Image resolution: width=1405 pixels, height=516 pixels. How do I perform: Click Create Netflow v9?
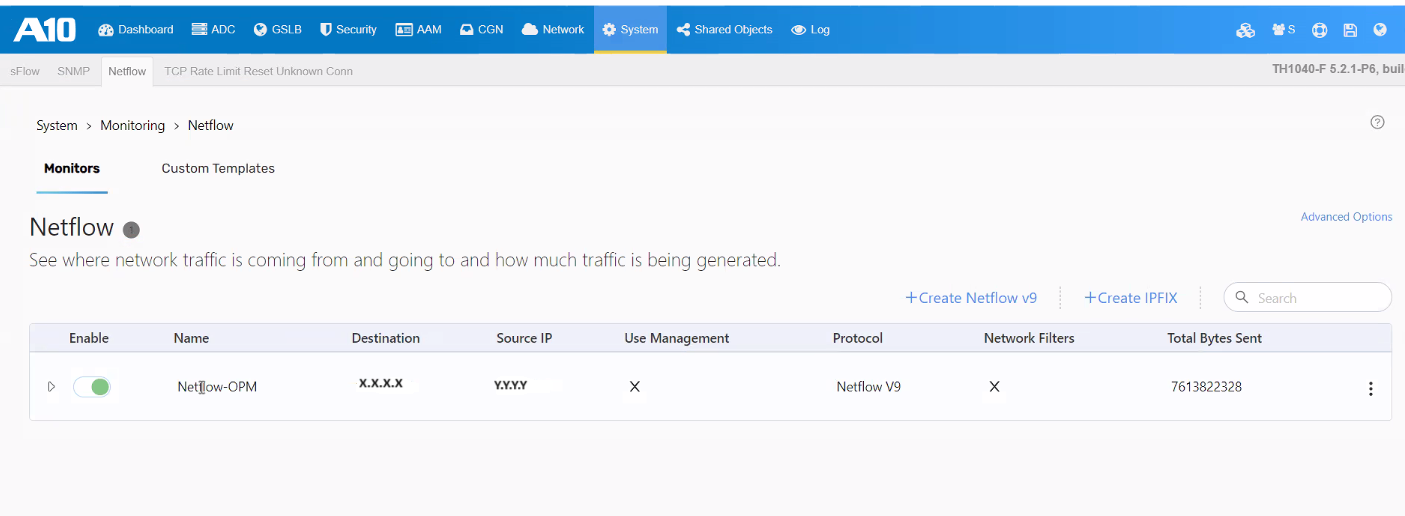pyautogui.click(x=971, y=298)
